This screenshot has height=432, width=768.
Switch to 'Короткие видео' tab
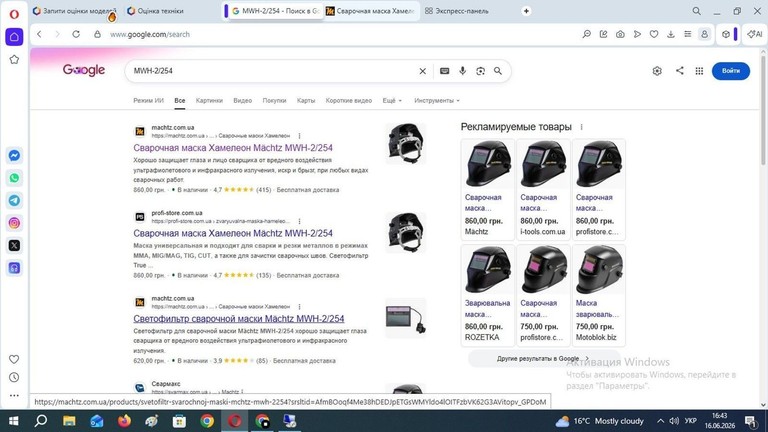(x=349, y=100)
